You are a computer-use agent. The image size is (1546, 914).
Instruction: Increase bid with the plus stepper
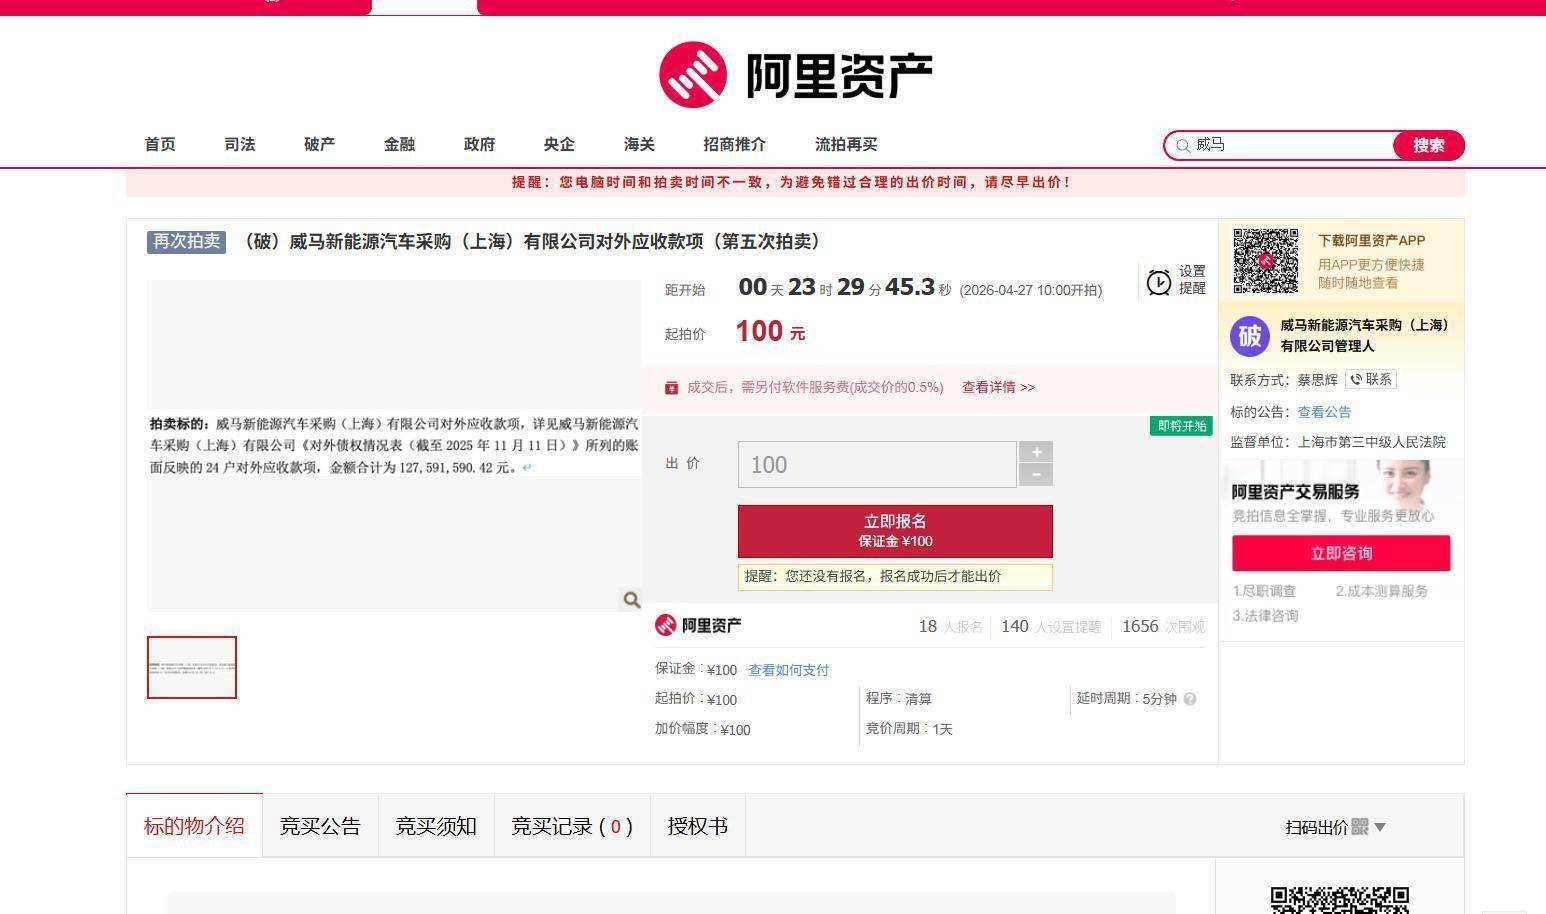(x=1036, y=452)
